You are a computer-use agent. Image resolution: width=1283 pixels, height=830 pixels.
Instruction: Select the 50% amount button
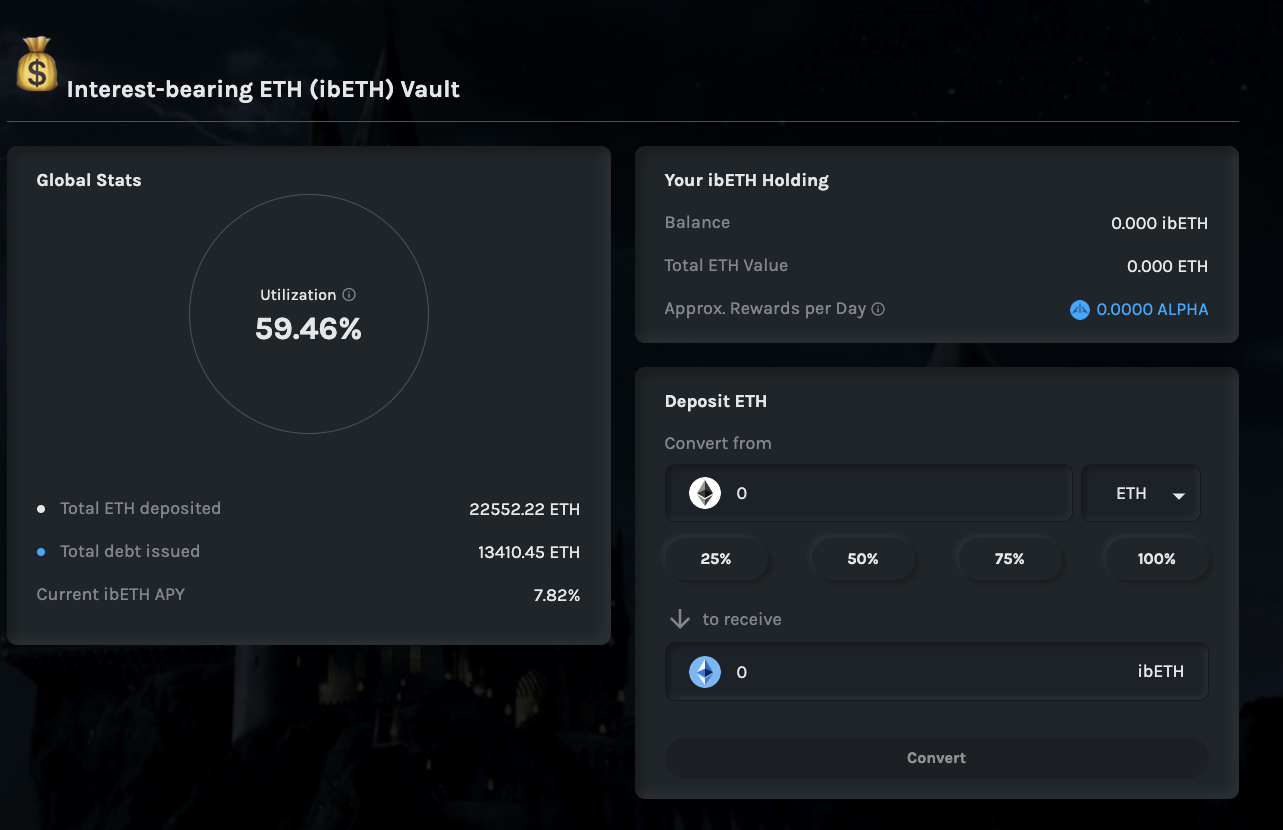[862, 559]
